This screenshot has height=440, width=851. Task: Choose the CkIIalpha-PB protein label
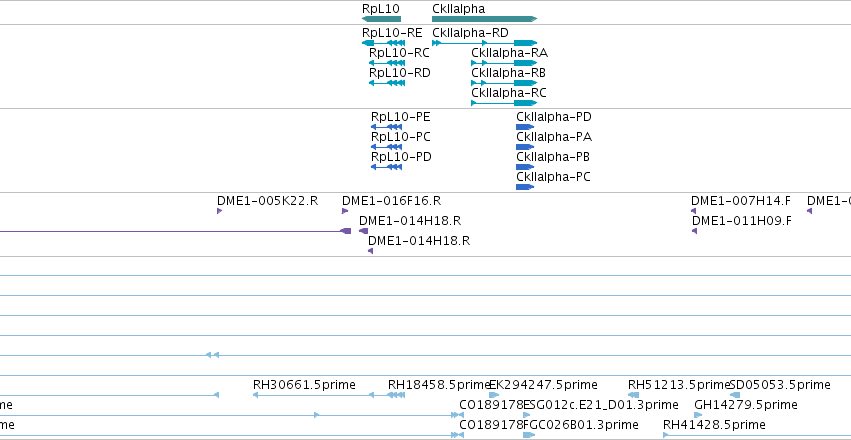(553, 157)
